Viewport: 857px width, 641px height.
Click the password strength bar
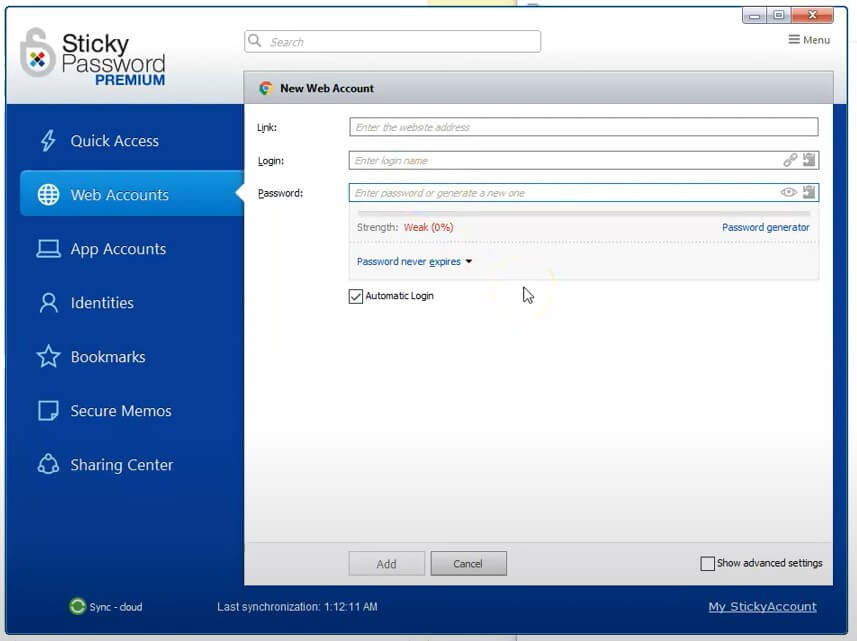[583, 213]
